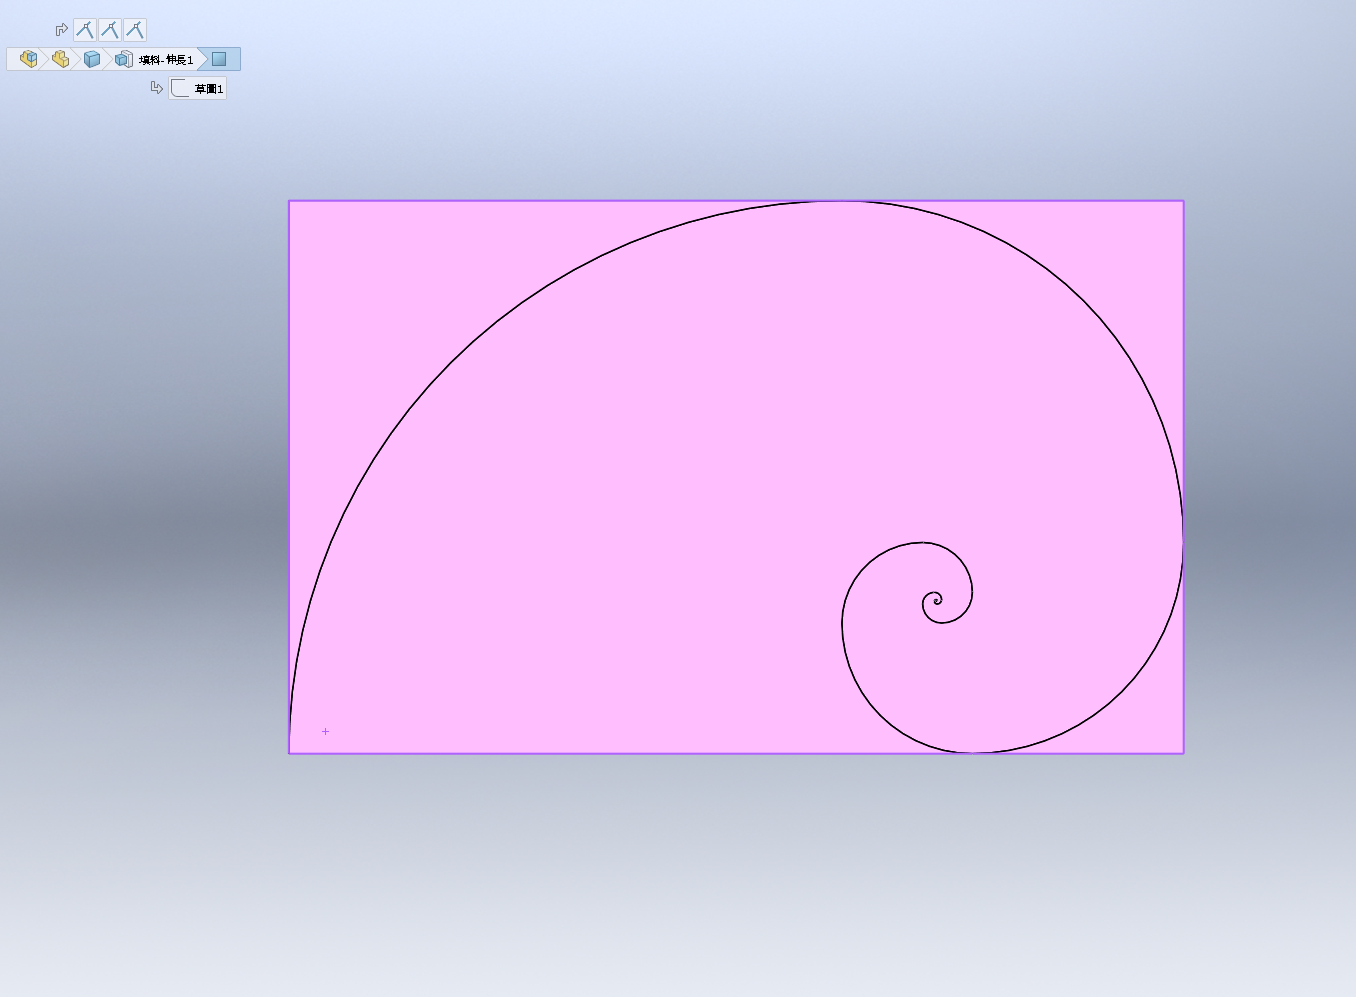Image resolution: width=1356 pixels, height=997 pixels.
Task: Click the leftmost mate icon in the top row
Action: [85, 30]
